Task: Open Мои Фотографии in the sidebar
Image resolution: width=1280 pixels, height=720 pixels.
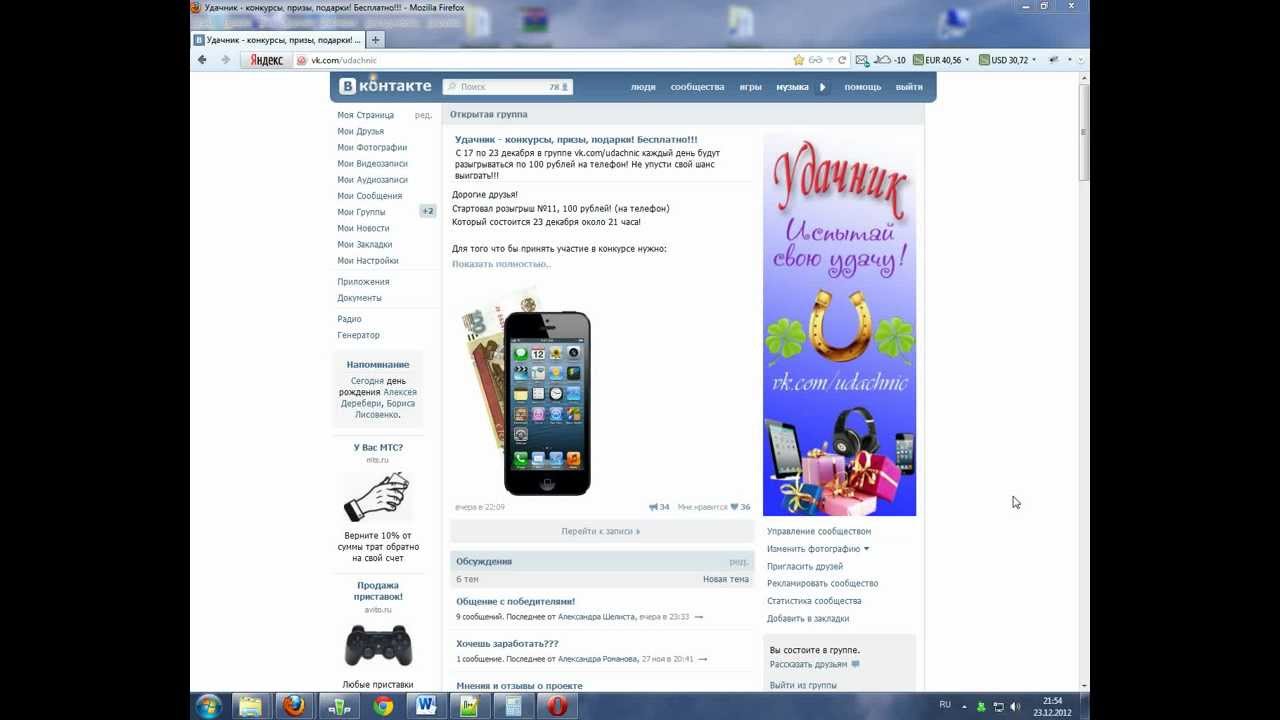Action: point(372,147)
